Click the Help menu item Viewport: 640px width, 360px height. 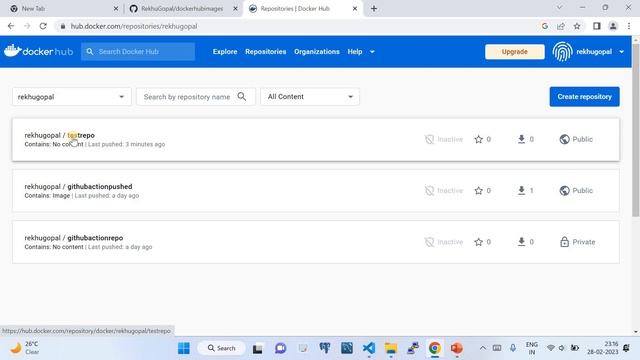click(x=355, y=52)
